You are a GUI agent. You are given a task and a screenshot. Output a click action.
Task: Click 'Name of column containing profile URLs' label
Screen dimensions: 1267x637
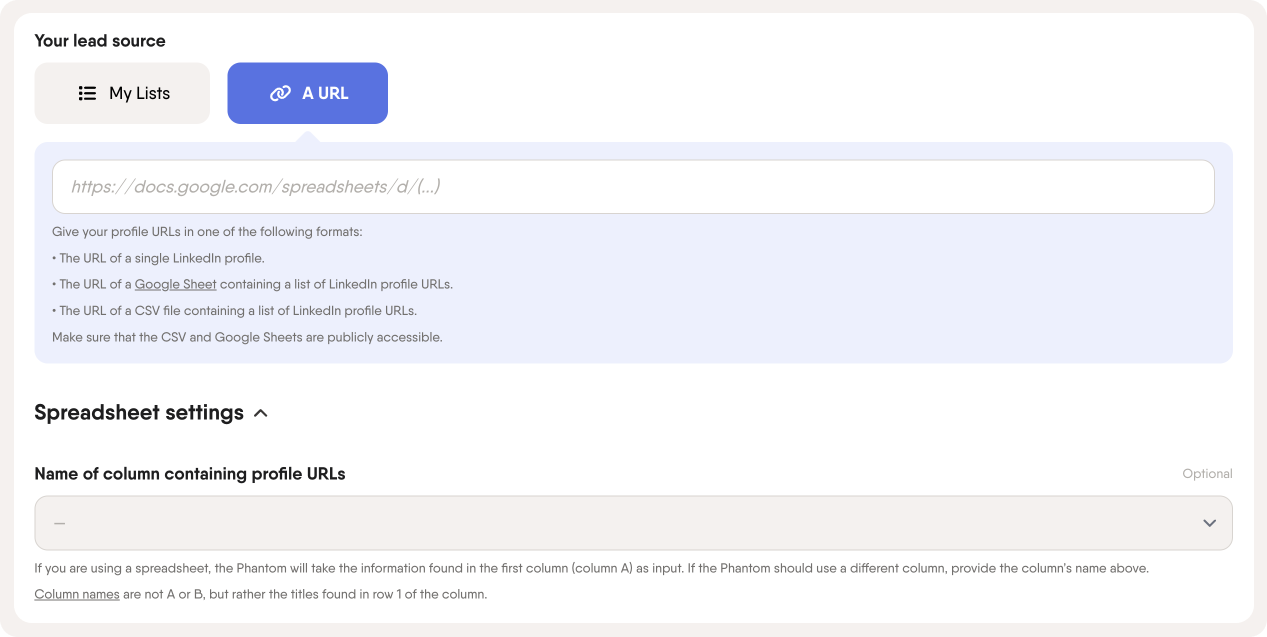190,474
